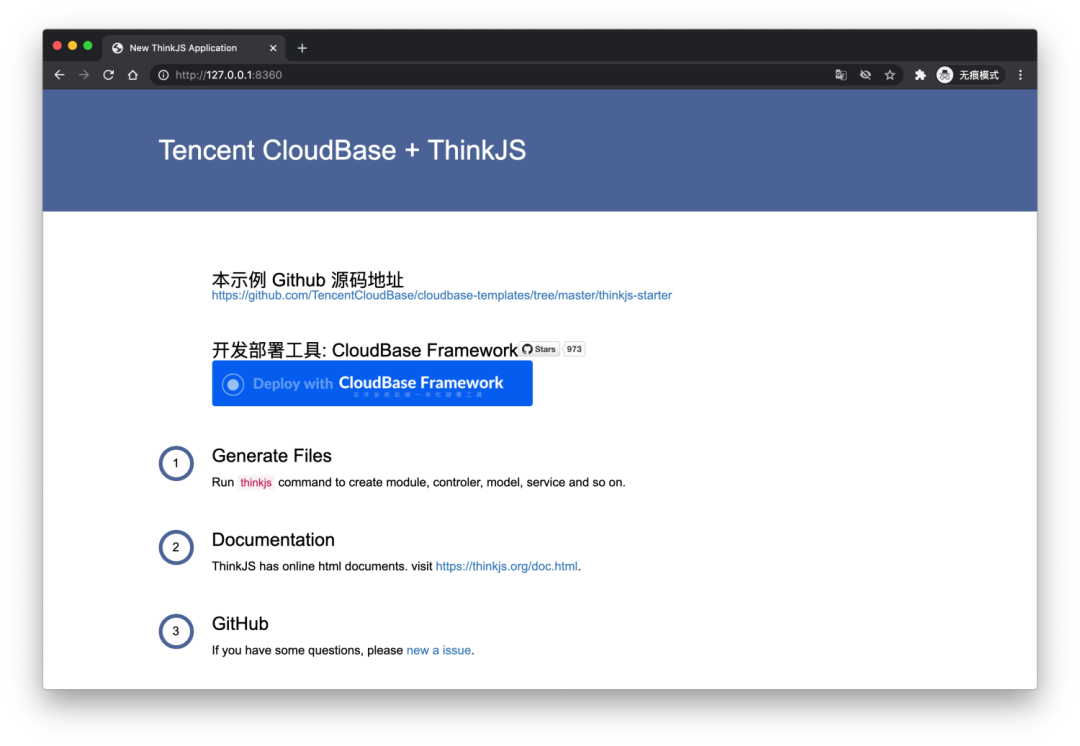
Task: Open a new tab with the plus button
Action: pyautogui.click(x=302, y=47)
